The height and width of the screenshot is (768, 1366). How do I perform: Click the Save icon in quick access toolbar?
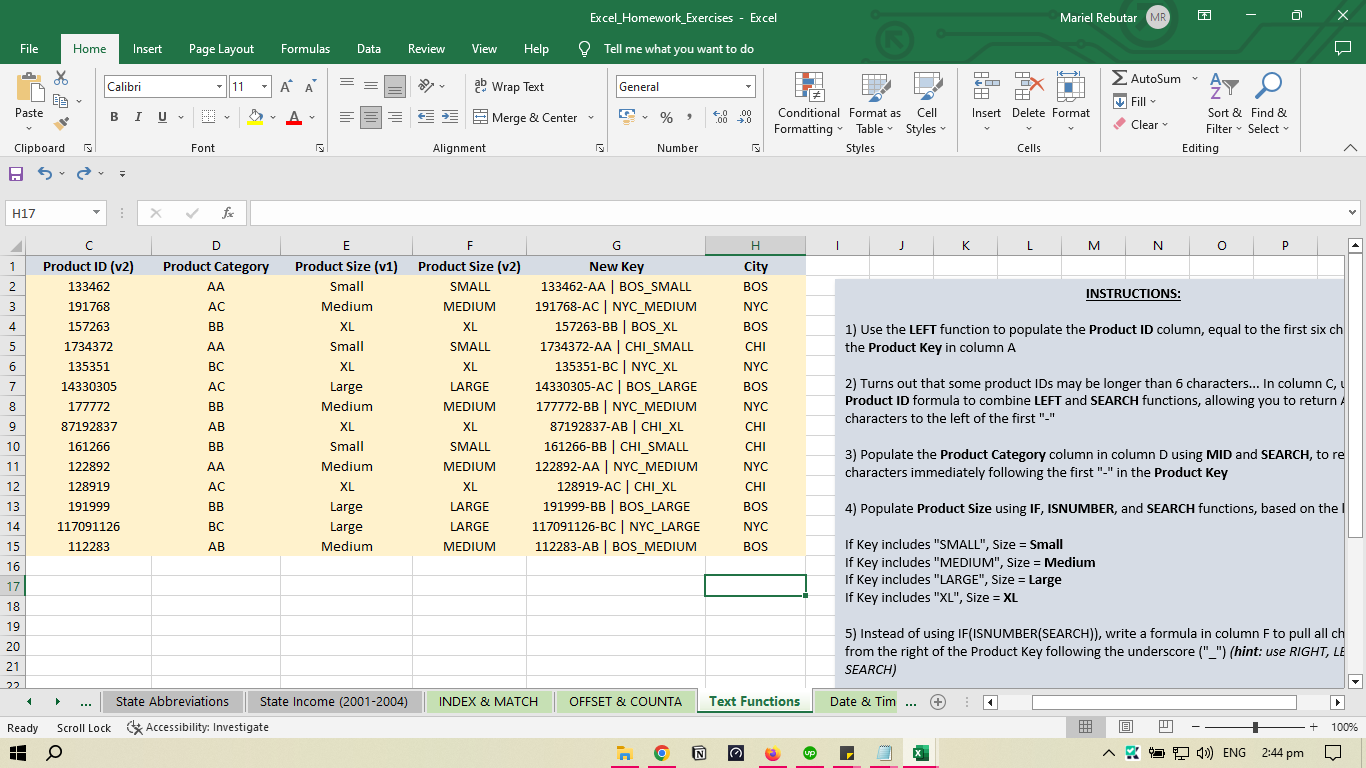[x=16, y=173]
